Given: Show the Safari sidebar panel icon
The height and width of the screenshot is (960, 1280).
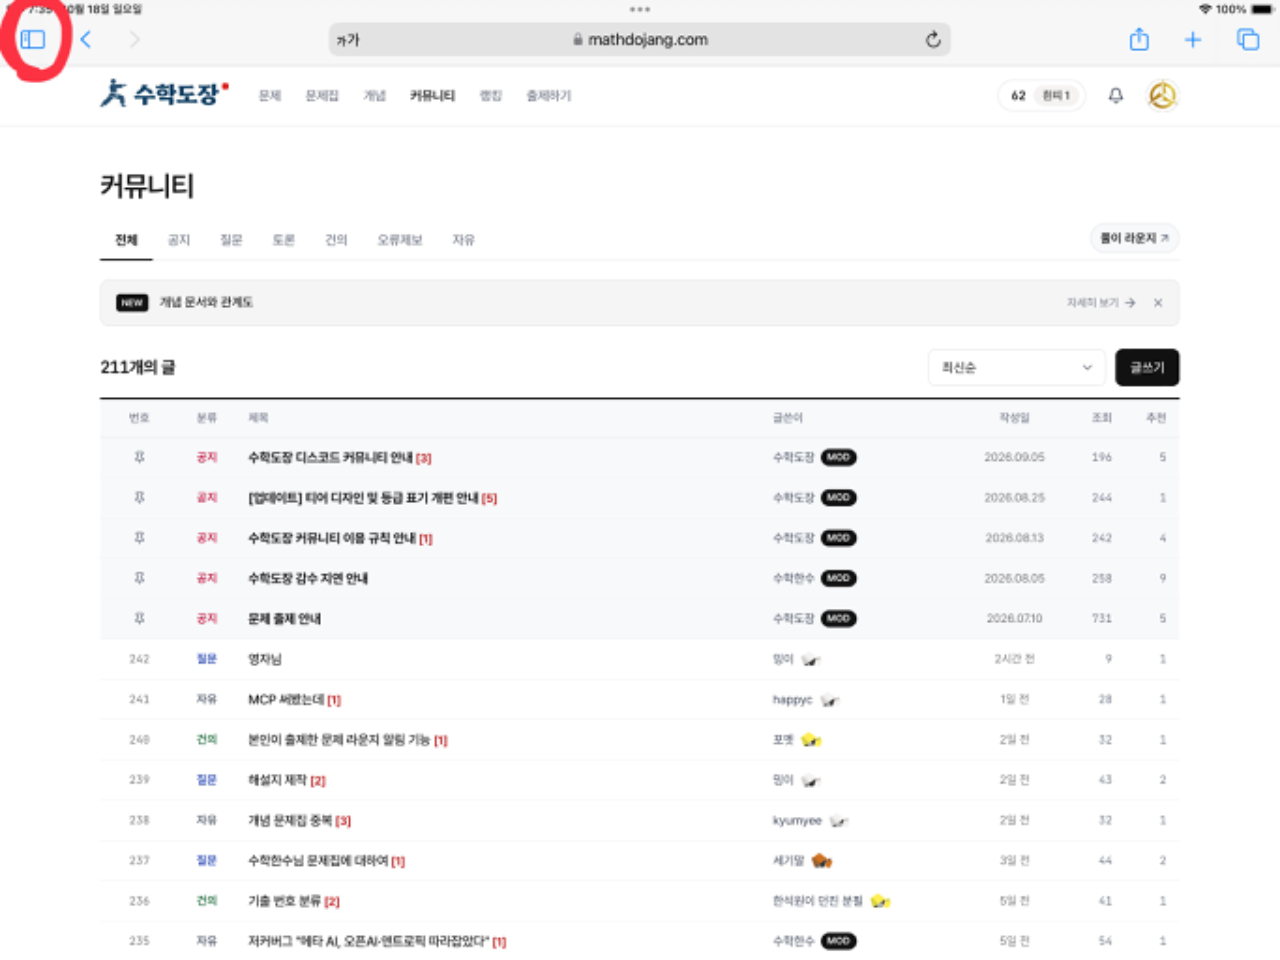Looking at the screenshot, I should tap(33, 40).
